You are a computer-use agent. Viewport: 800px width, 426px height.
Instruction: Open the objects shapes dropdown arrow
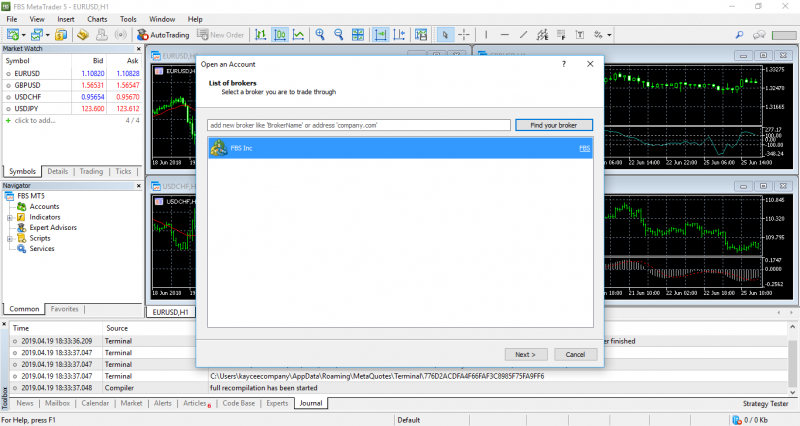tap(609, 35)
